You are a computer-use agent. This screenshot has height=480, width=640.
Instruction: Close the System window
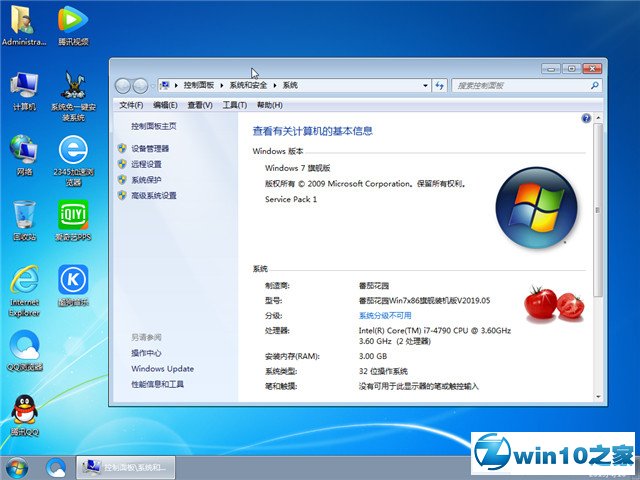tap(592, 69)
